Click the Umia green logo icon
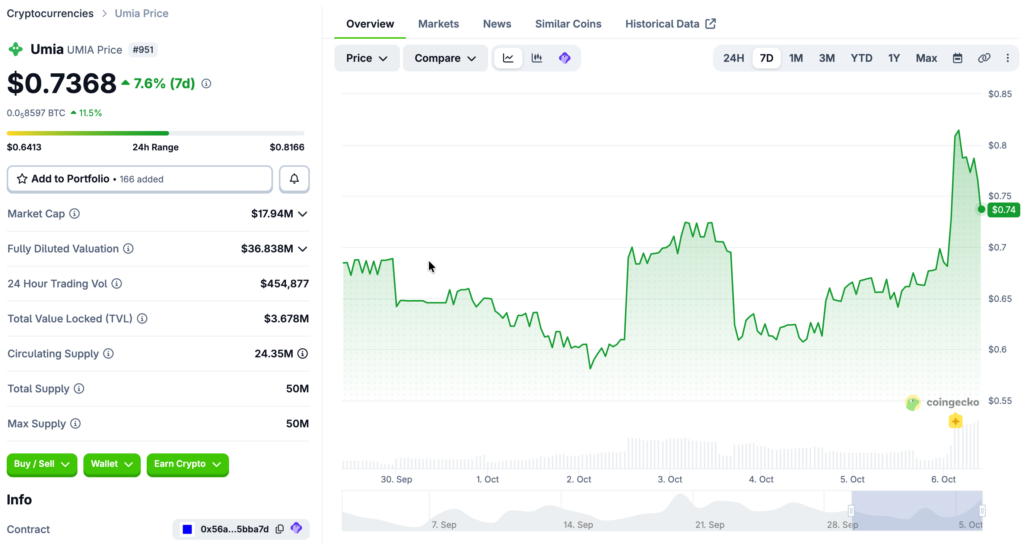This screenshot has width=1024, height=545. pos(16,50)
